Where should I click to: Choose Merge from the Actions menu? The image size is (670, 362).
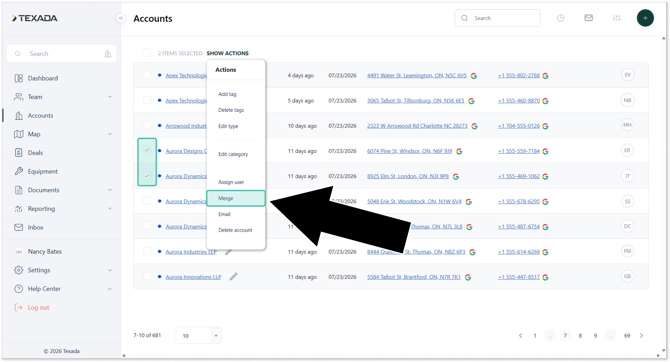click(x=236, y=198)
